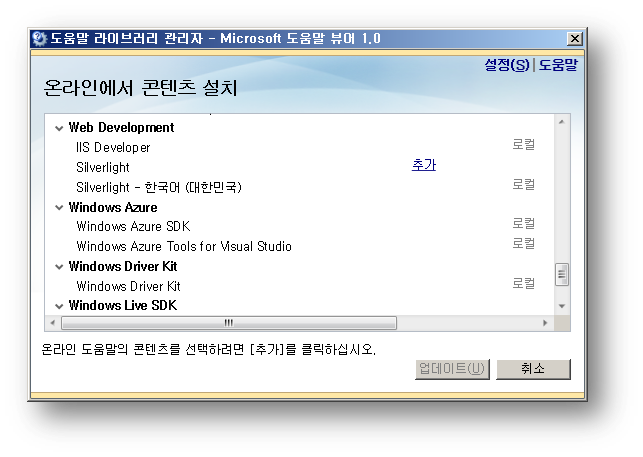Click the horizontal scrollbar thumb
The image size is (643, 457).
pyautogui.click(x=229, y=323)
